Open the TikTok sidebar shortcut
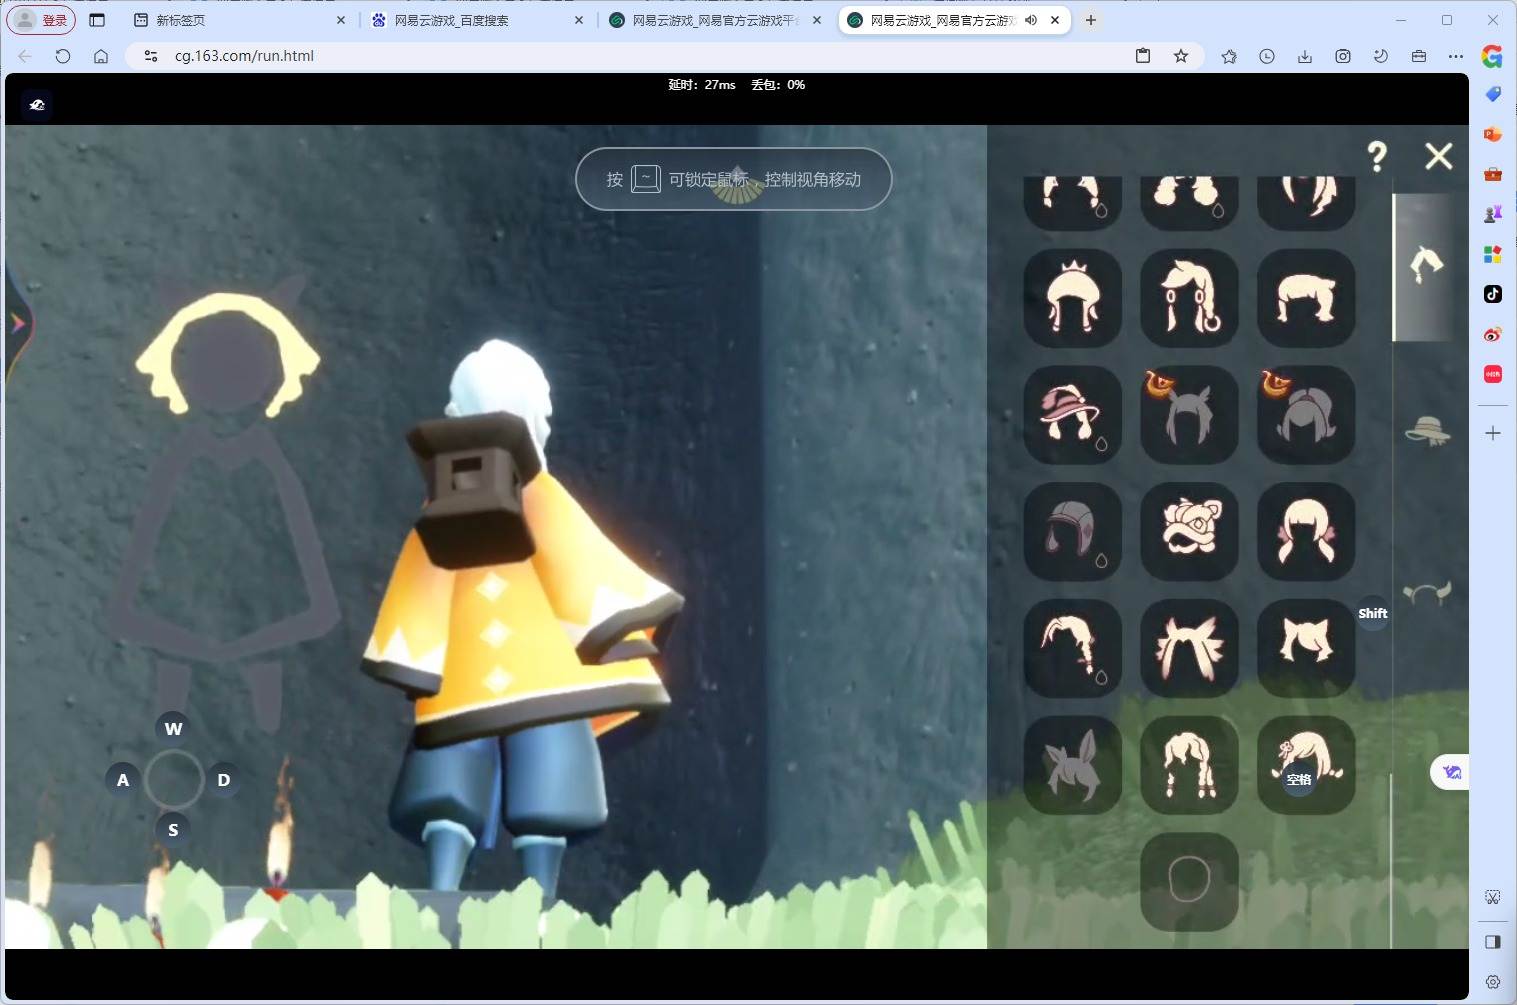The height and width of the screenshot is (1005, 1517). coord(1493,294)
